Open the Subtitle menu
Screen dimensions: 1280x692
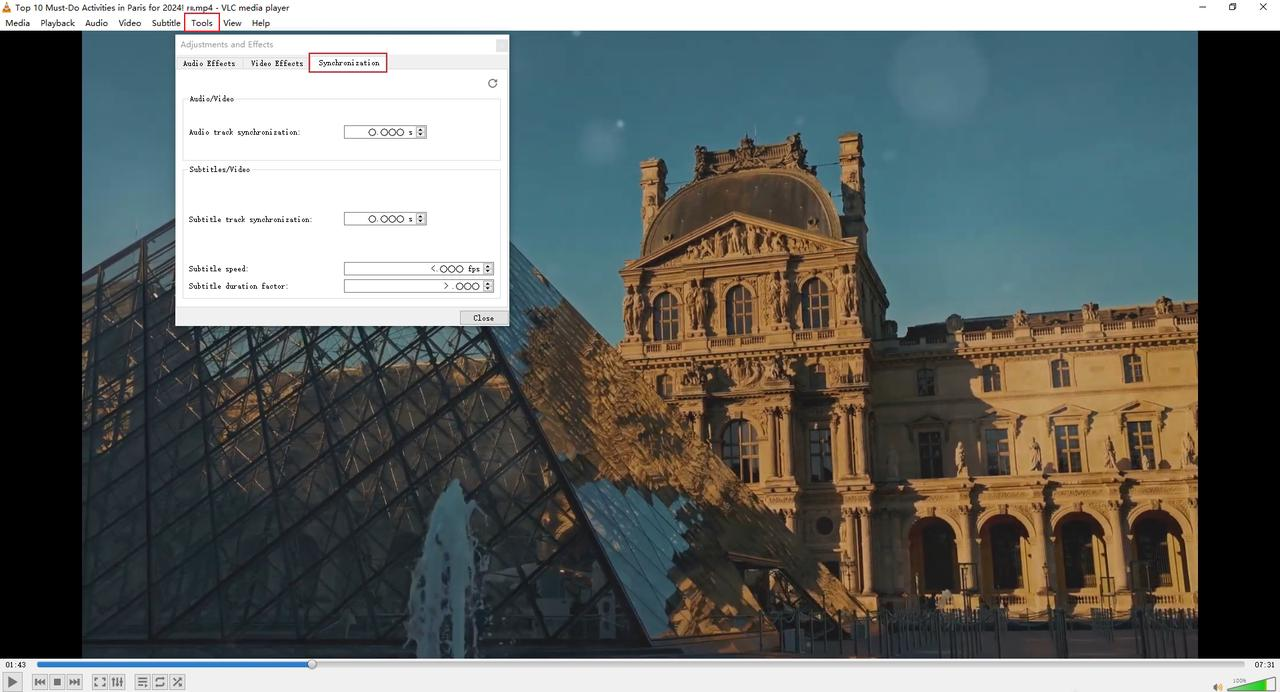click(166, 23)
